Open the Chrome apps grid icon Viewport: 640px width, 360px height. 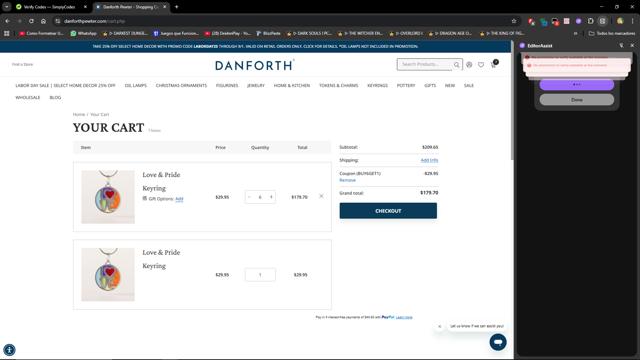7,33
